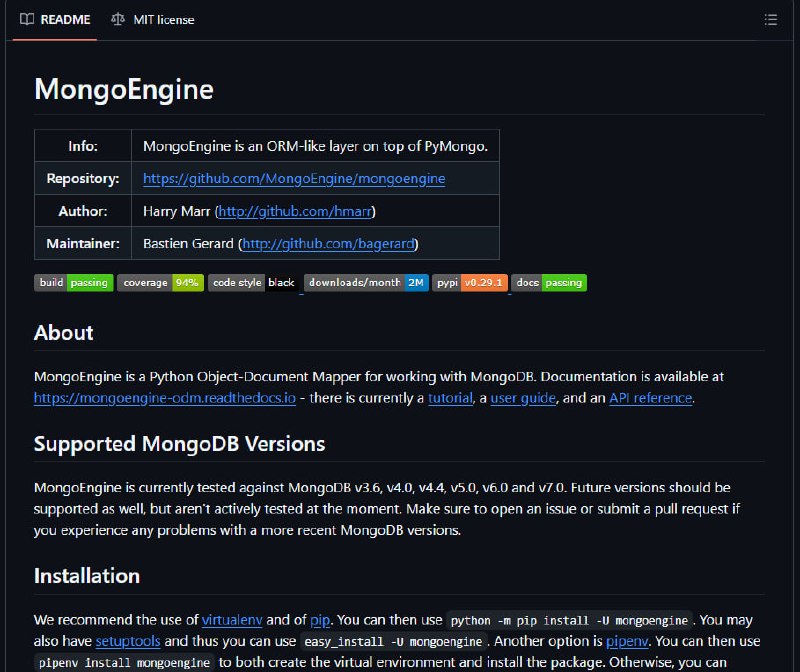
Task: Click the 'pipenv install mongoengine' code snippet
Action: [124, 663]
